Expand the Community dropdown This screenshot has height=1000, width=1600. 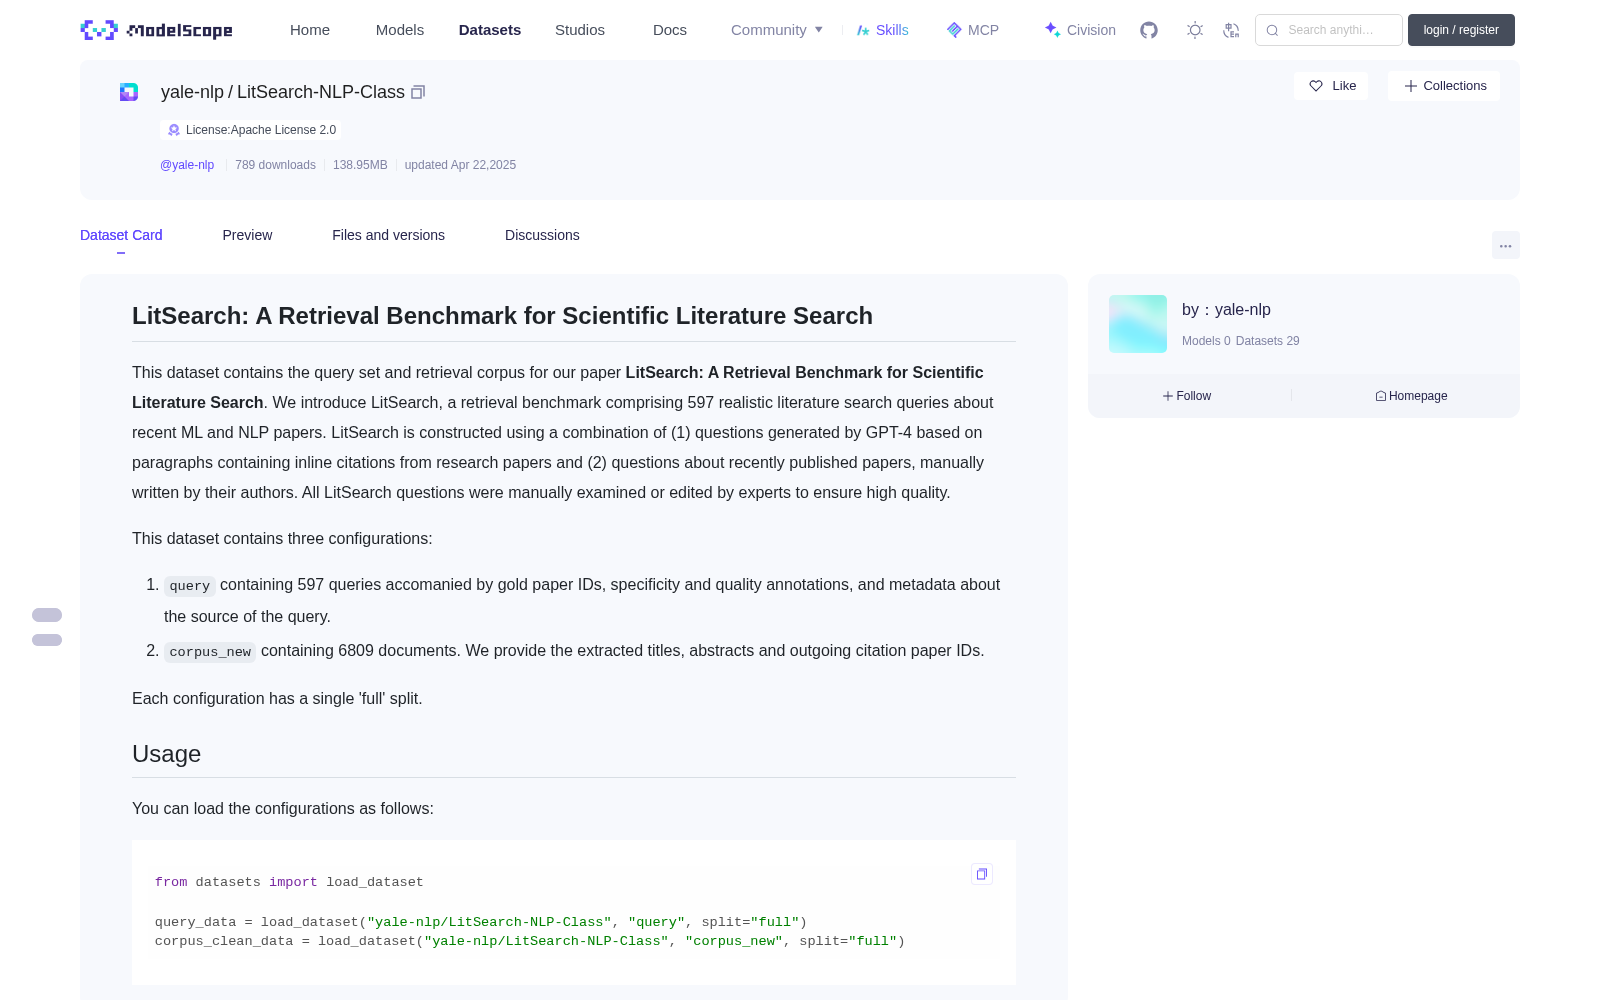777,30
